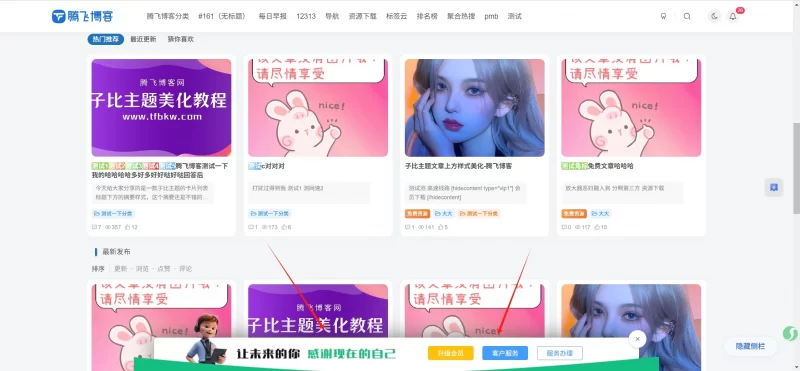
Task: Open the rabbit thumbnail of 免费文章哈哈哈 card
Action: [631, 108]
